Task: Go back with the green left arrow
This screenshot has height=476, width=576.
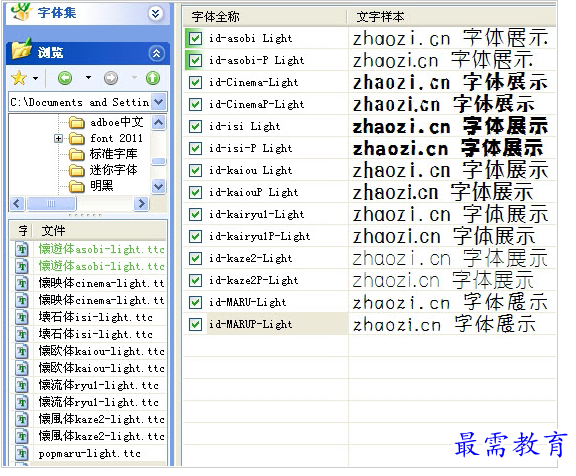Action: click(65, 78)
